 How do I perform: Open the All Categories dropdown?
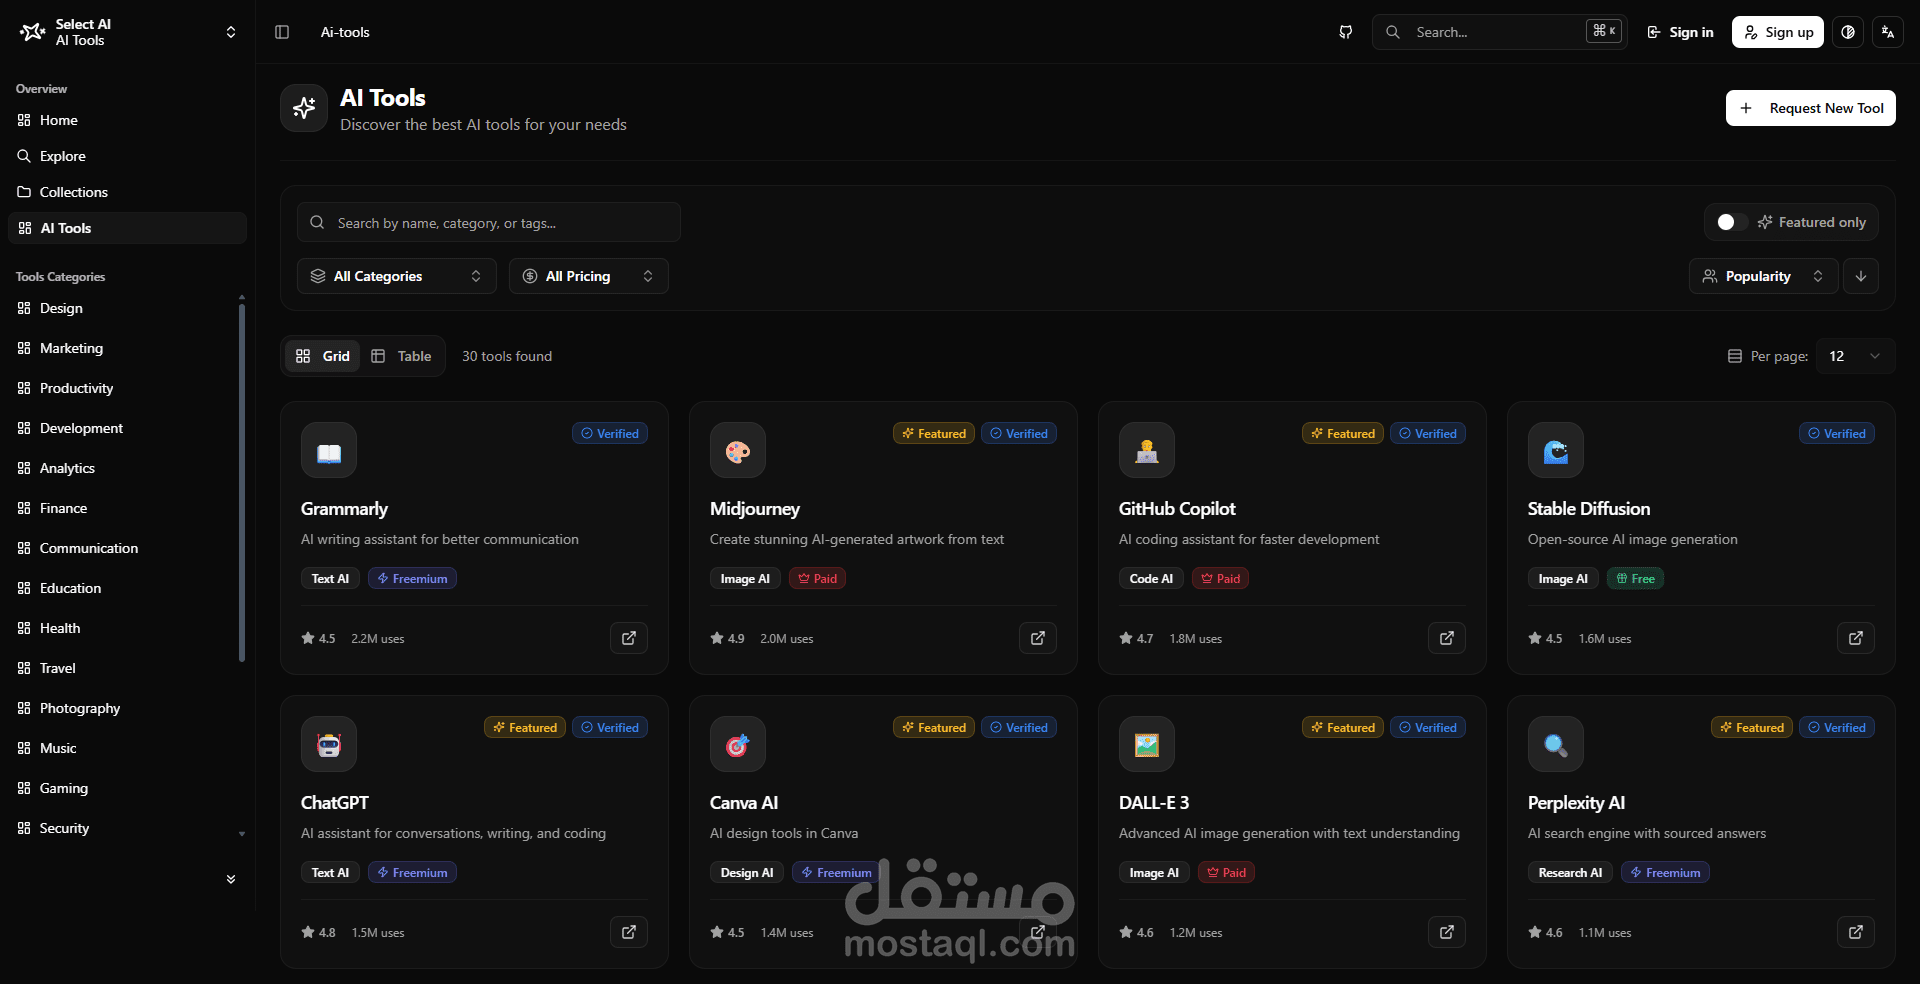[397, 276]
